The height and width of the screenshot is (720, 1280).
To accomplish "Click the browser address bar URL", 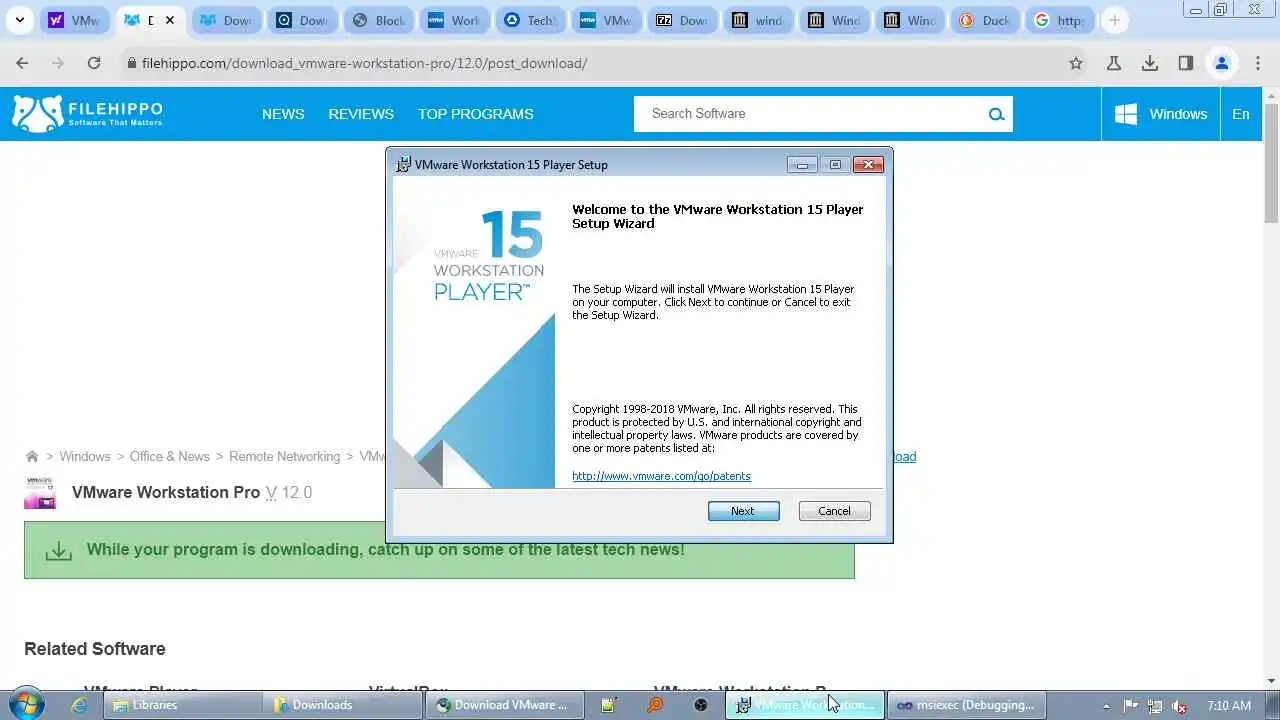I will 365,63.
